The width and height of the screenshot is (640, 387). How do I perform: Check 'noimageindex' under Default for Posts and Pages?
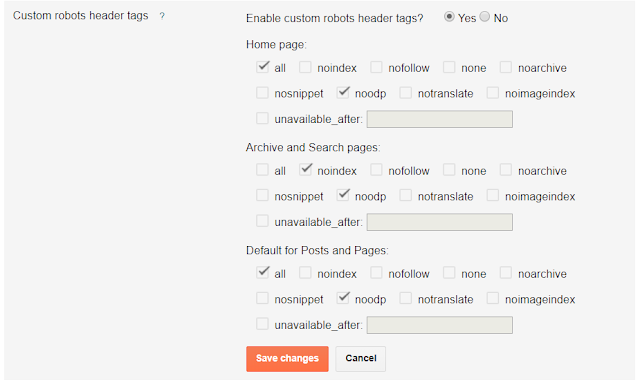click(x=493, y=298)
